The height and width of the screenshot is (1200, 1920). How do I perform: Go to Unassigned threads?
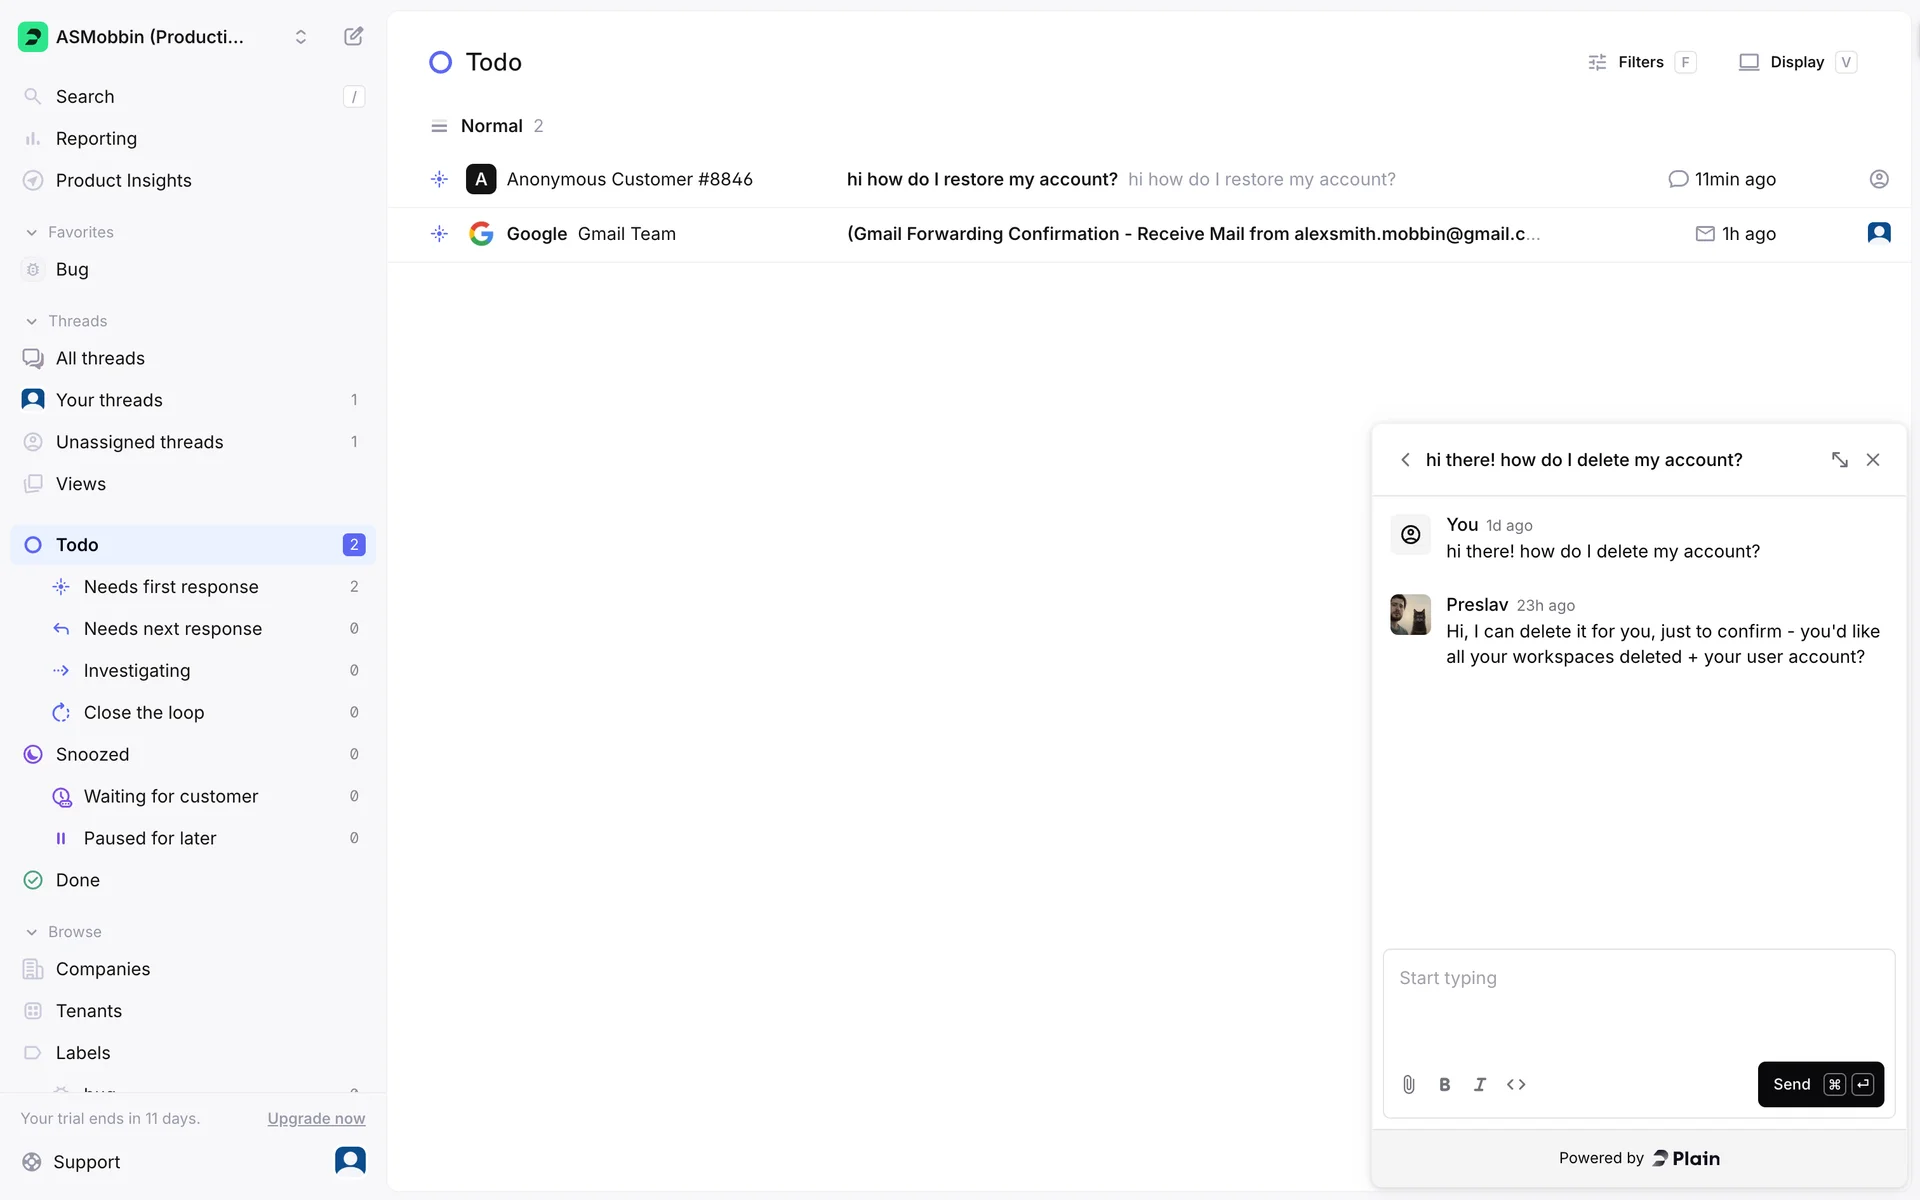pyautogui.click(x=139, y=442)
